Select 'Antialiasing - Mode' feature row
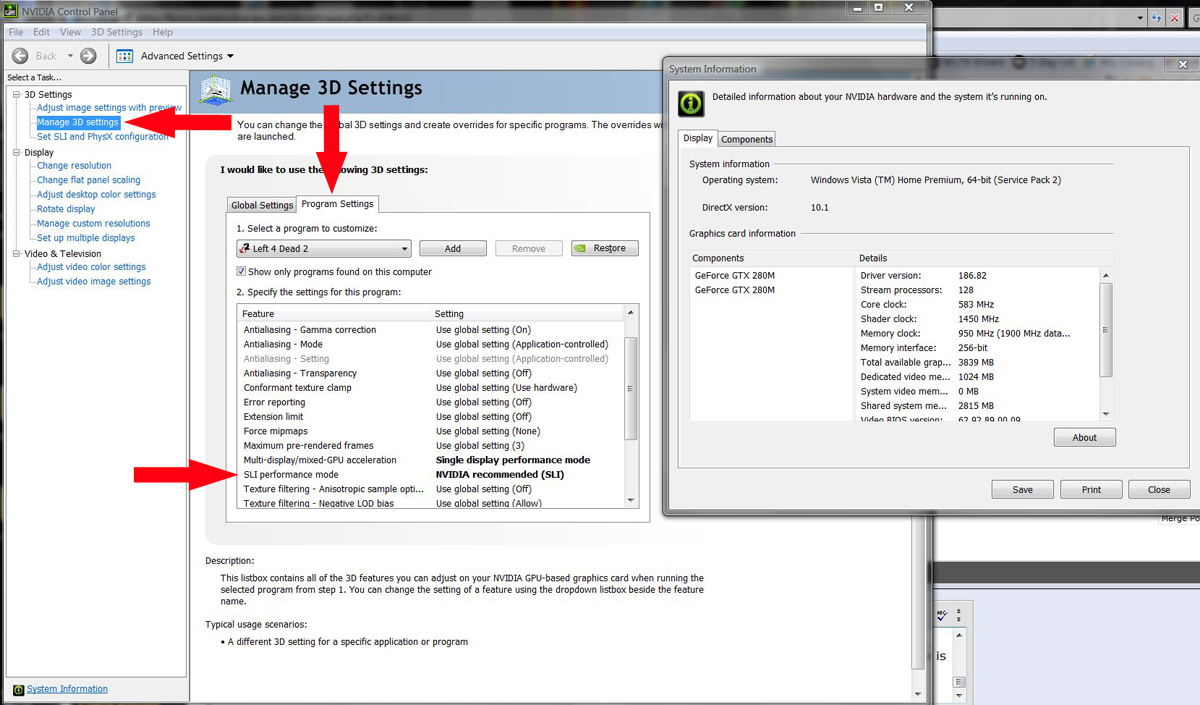The width and height of the screenshot is (1200, 705). tap(431, 344)
